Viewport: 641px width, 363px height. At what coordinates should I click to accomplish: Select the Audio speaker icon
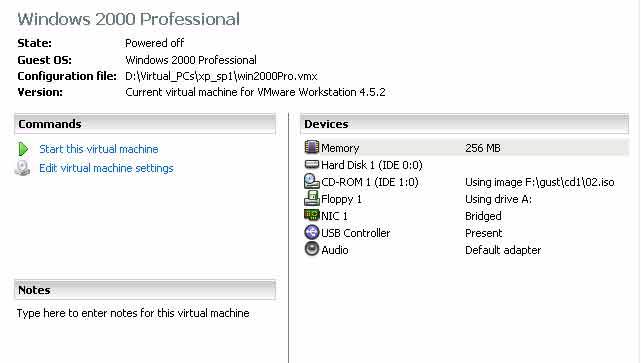pos(312,249)
